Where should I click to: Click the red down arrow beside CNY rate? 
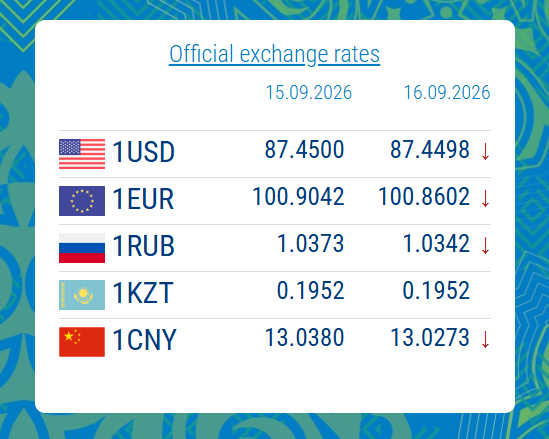click(485, 340)
